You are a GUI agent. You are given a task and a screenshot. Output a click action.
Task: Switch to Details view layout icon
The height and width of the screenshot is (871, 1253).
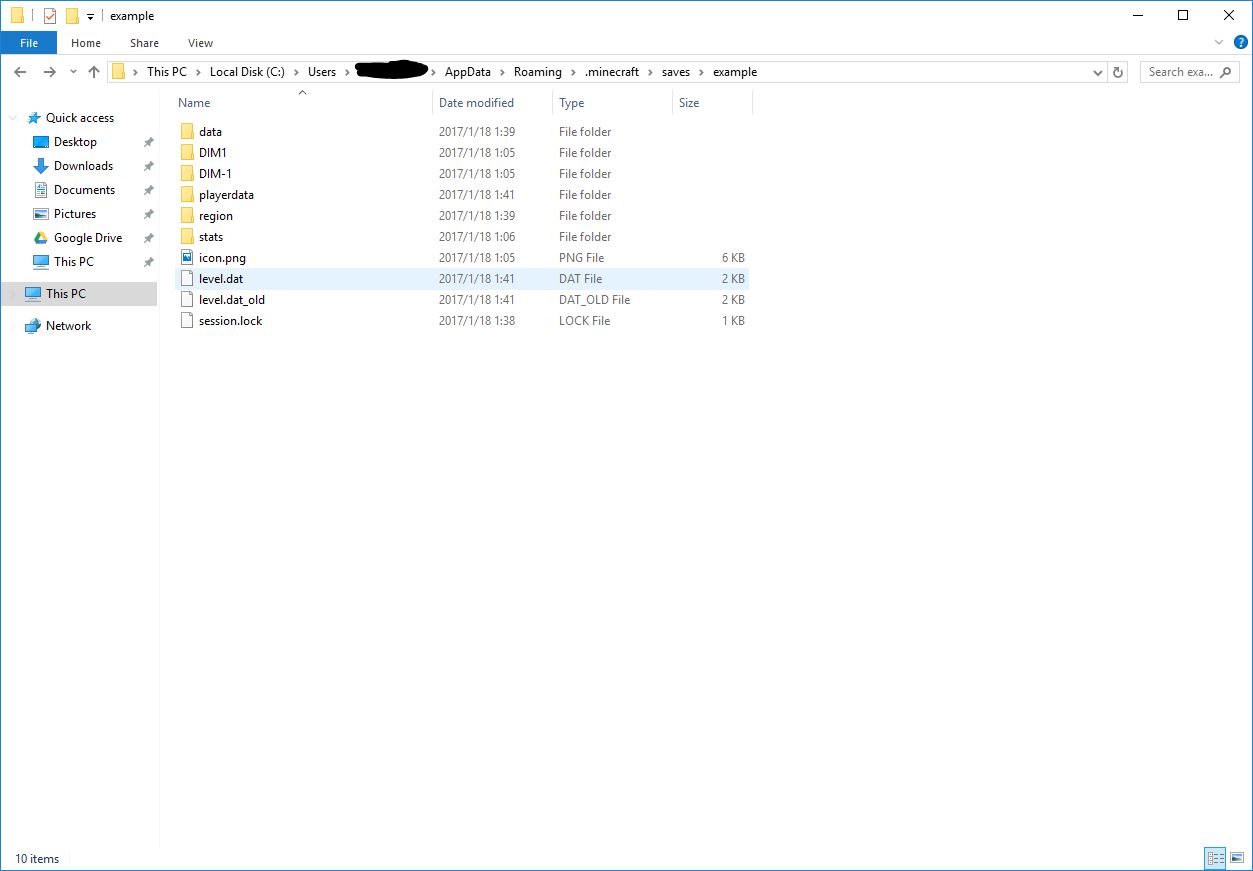click(x=1216, y=858)
